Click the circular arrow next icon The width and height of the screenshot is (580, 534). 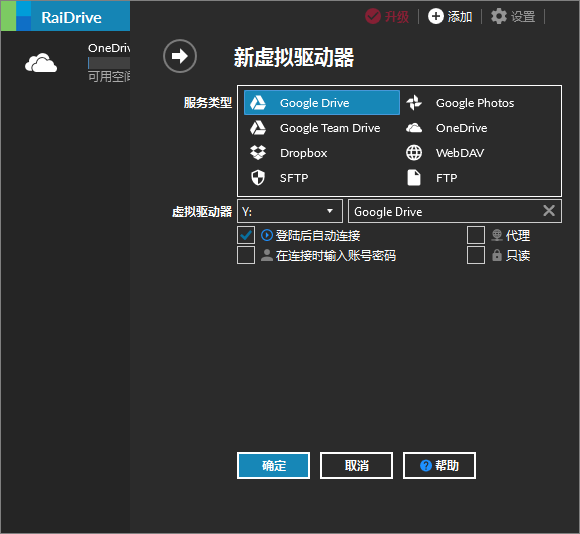[x=180, y=56]
